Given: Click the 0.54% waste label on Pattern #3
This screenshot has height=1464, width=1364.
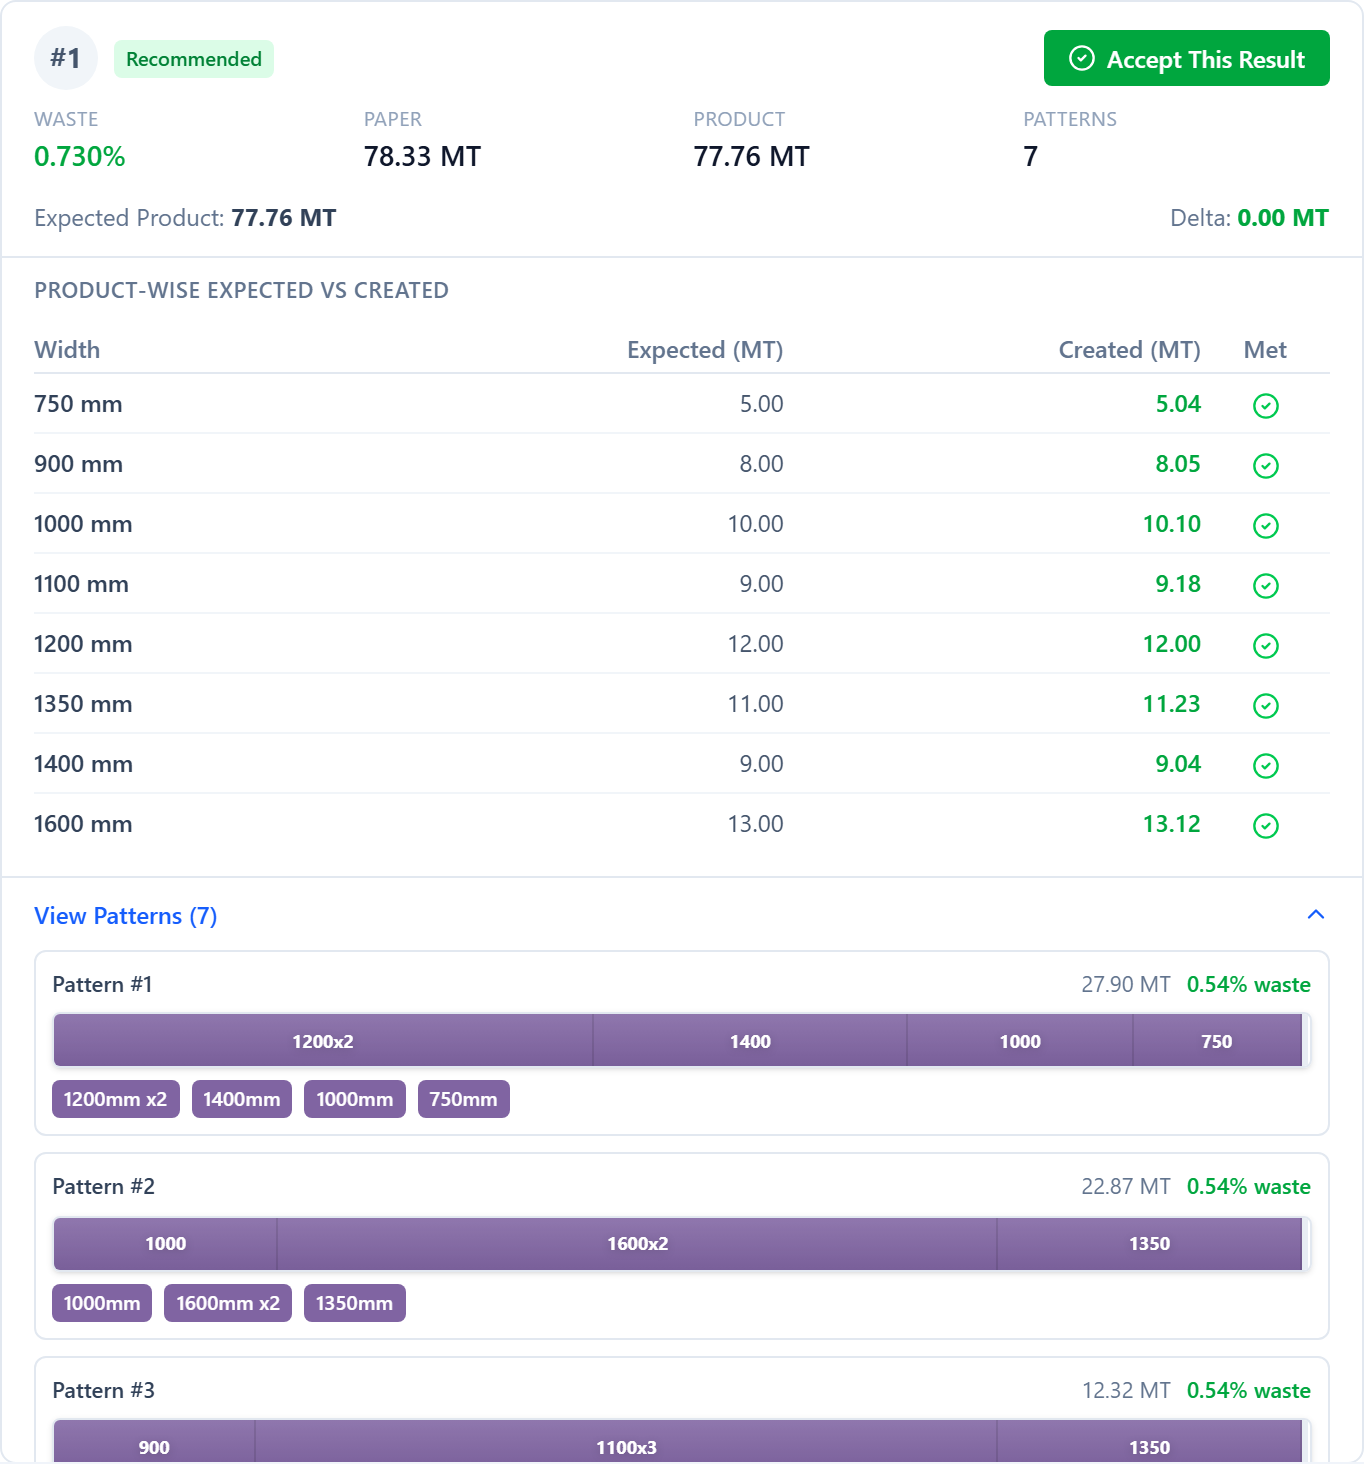Looking at the screenshot, I should pos(1249,1390).
